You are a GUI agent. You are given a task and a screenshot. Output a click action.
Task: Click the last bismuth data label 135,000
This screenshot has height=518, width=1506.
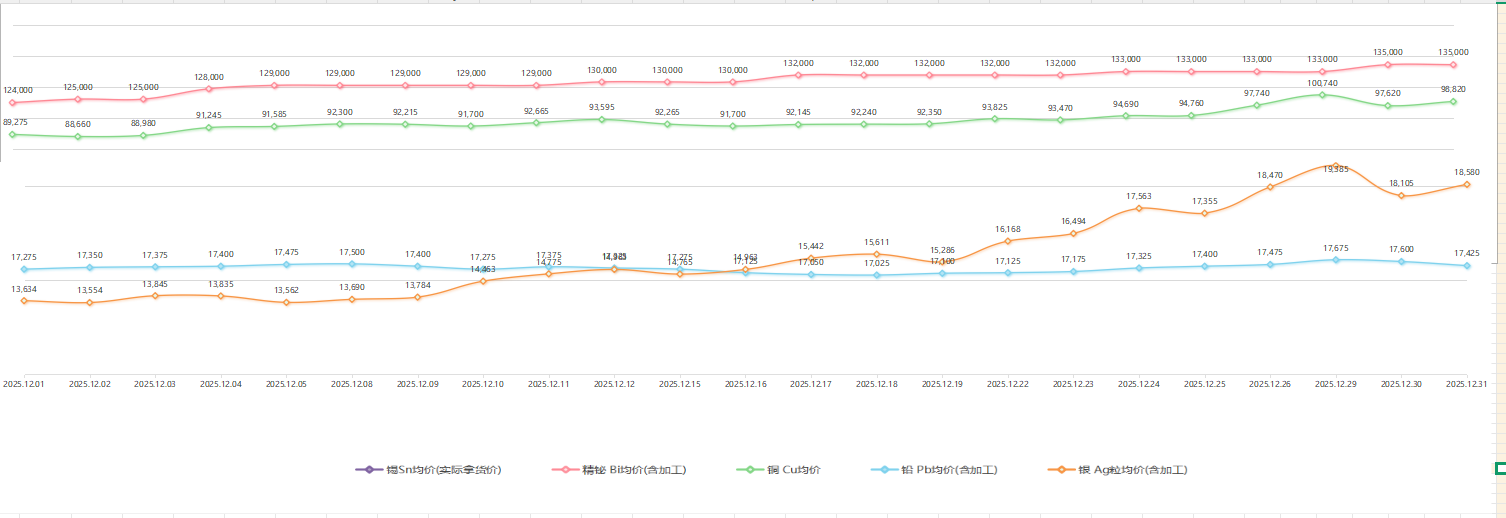pyautogui.click(x=1453, y=52)
